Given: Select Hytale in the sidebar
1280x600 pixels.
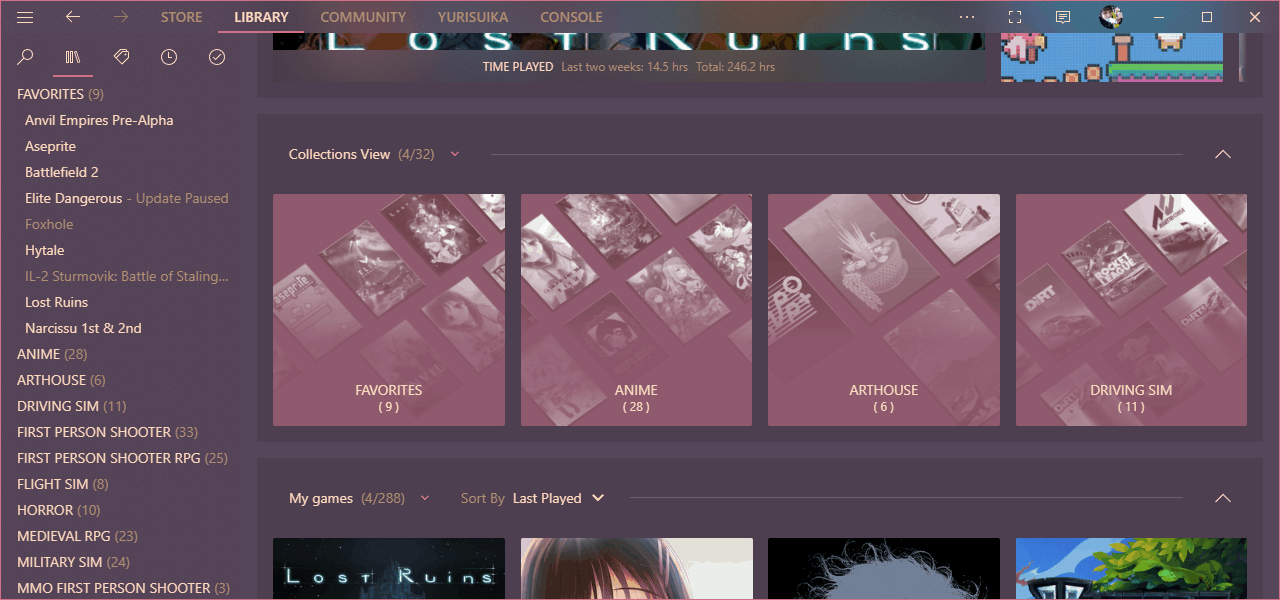Looking at the screenshot, I should 45,250.
